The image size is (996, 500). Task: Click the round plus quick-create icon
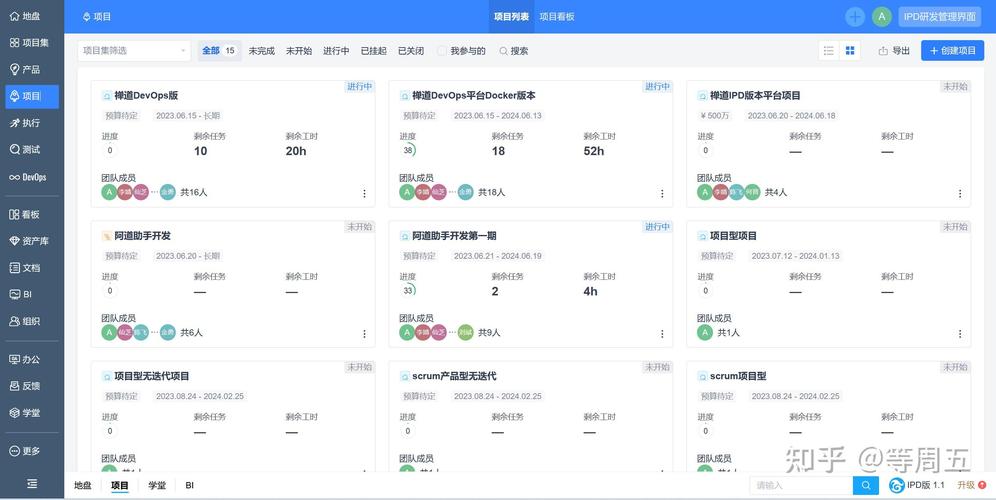coord(855,16)
